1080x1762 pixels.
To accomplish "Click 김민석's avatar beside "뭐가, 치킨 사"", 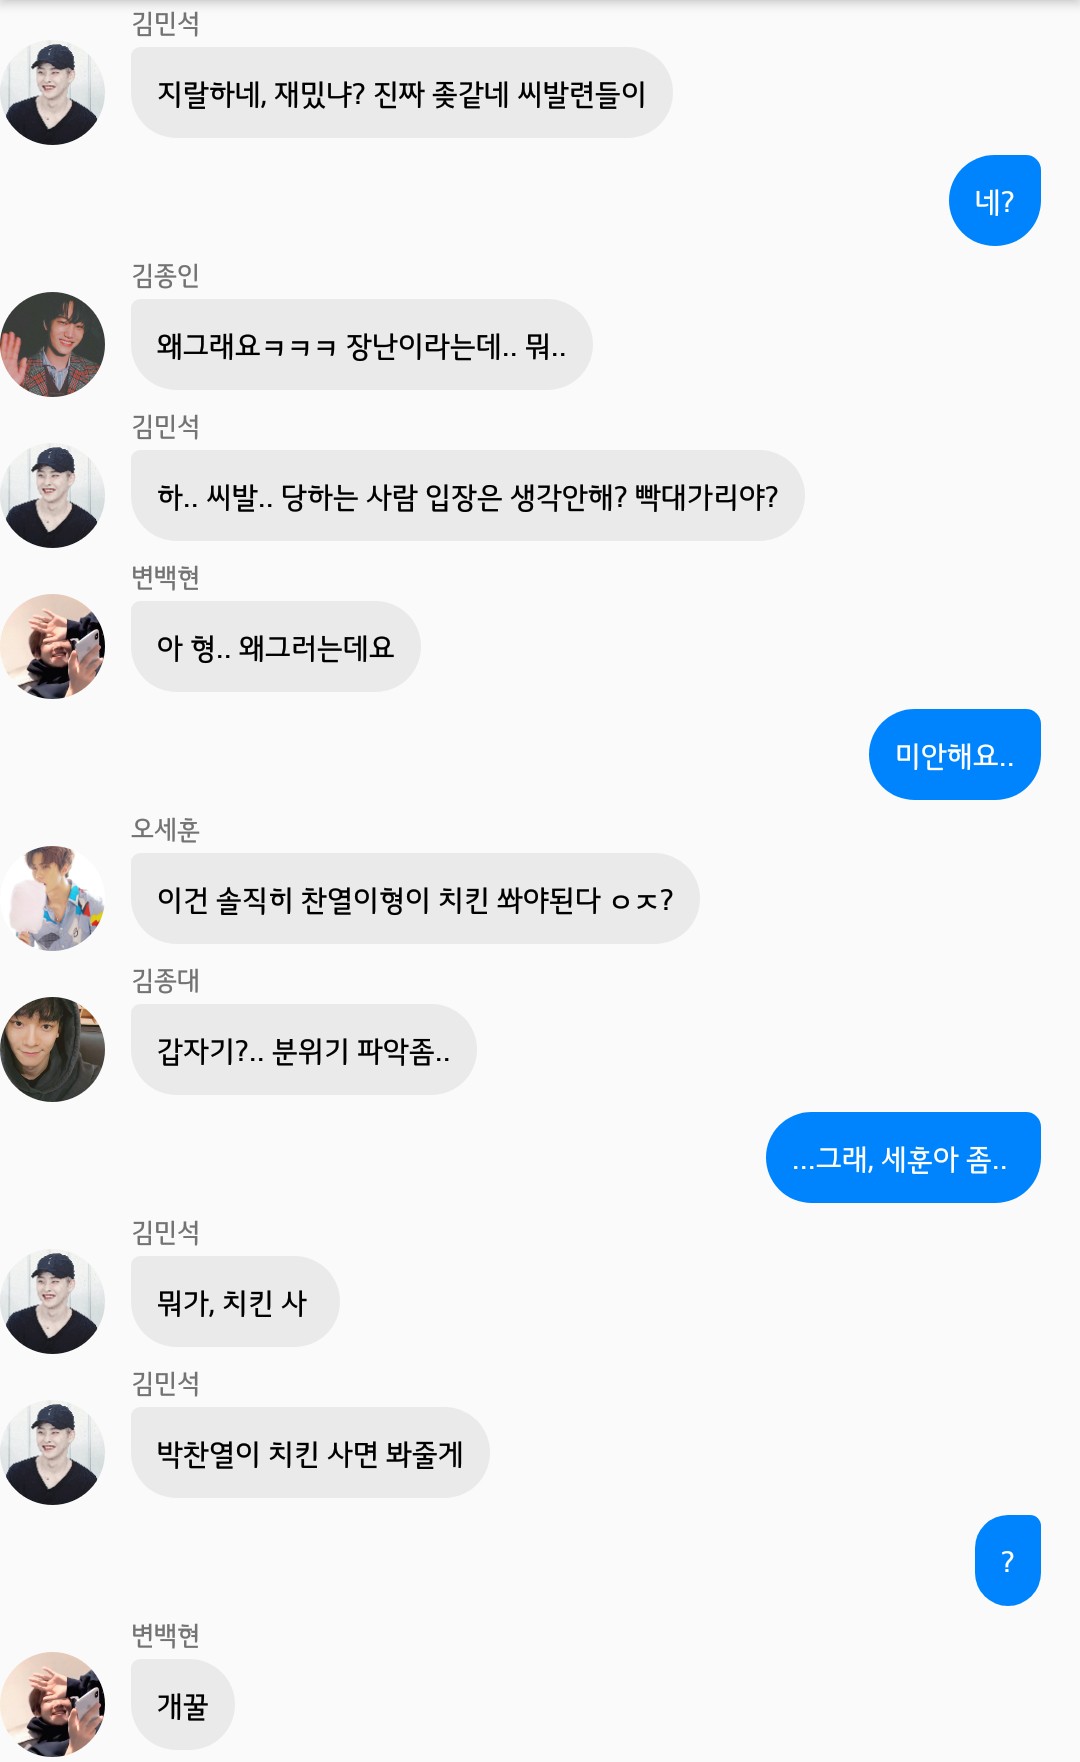I will click(x=53, y=1301).
